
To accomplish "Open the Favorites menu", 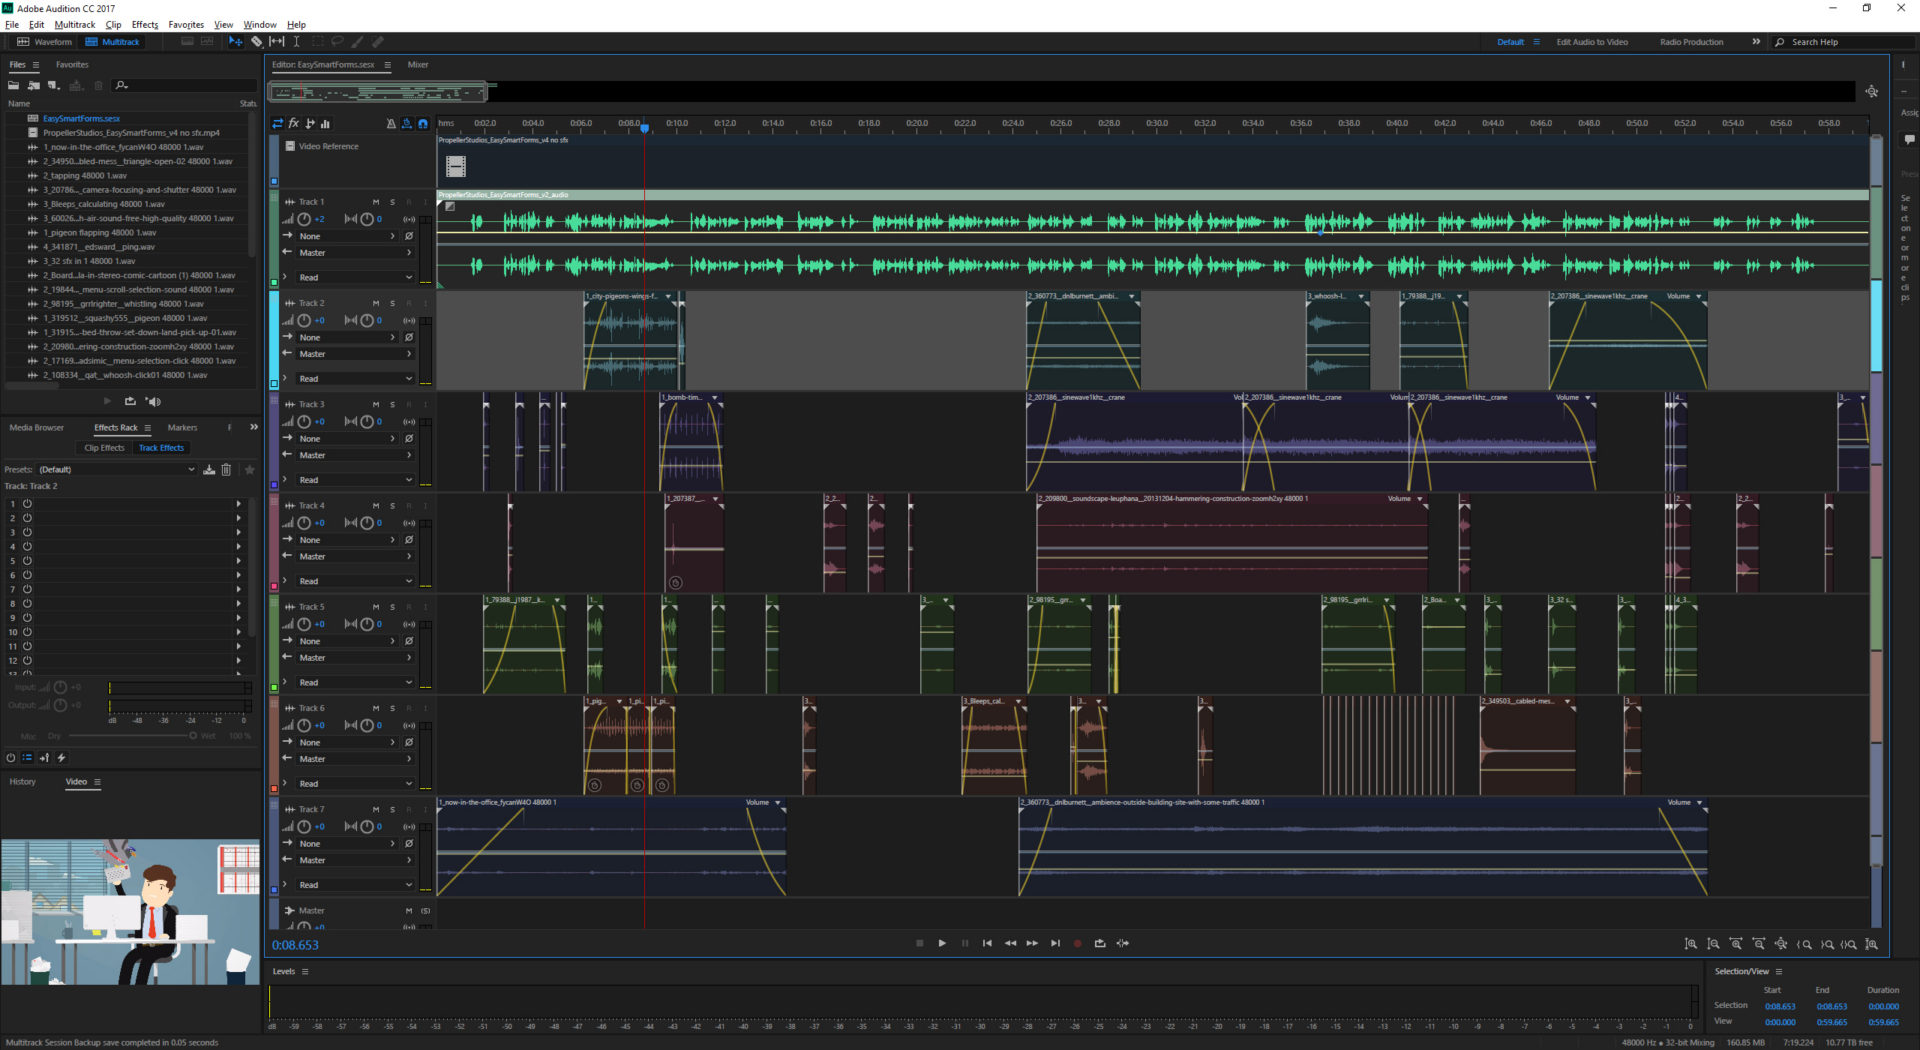I will pos(186,25).
